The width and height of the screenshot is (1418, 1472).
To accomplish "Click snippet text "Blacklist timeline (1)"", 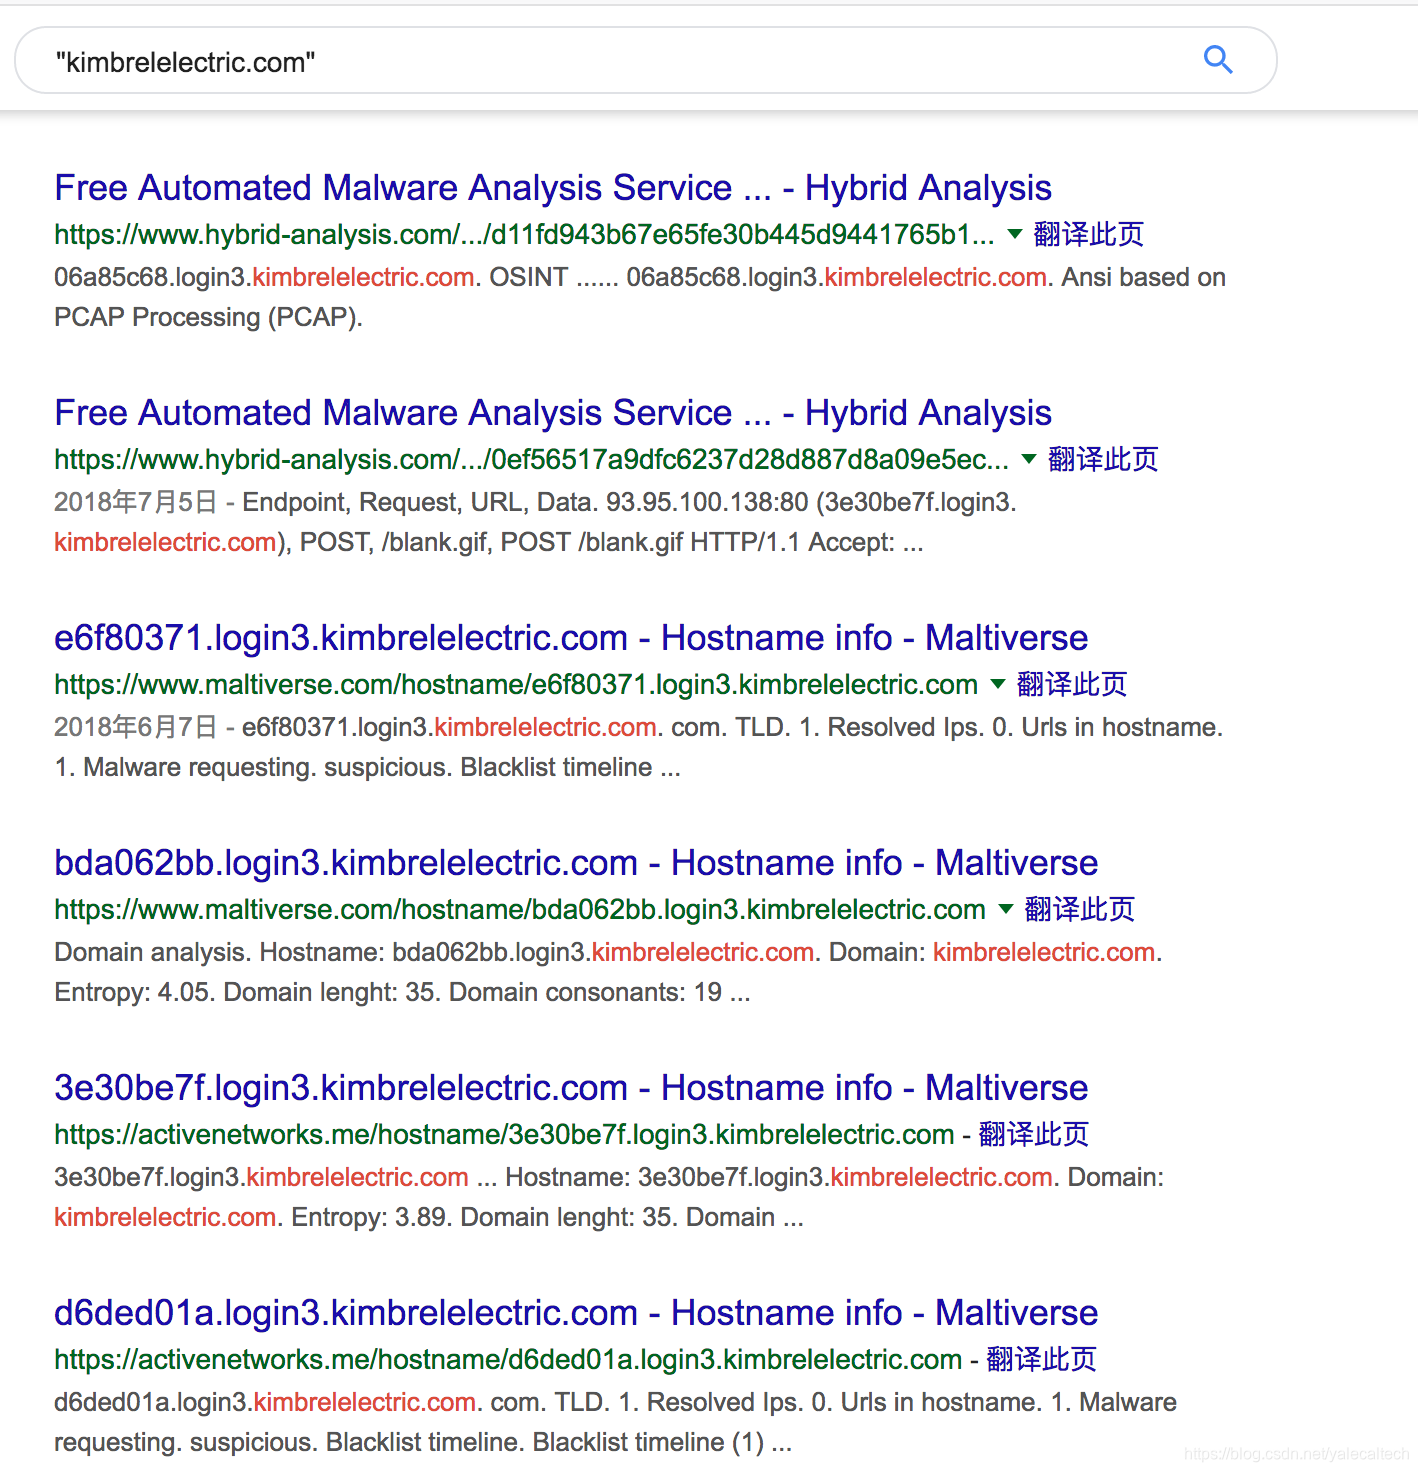I will (x=648, y=1442).
